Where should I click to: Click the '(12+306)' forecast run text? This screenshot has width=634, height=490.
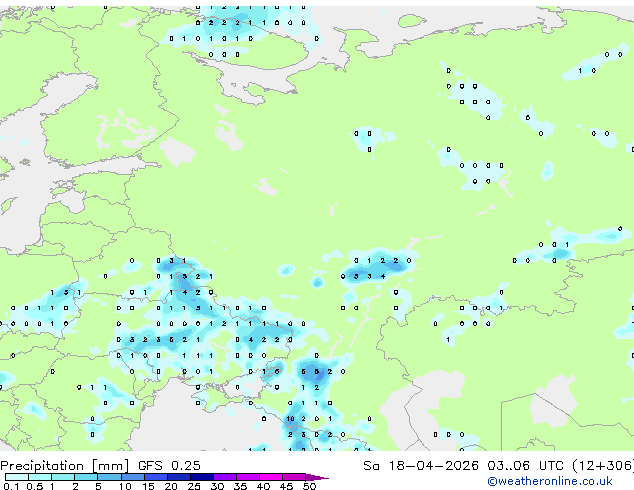pos(603,466)
